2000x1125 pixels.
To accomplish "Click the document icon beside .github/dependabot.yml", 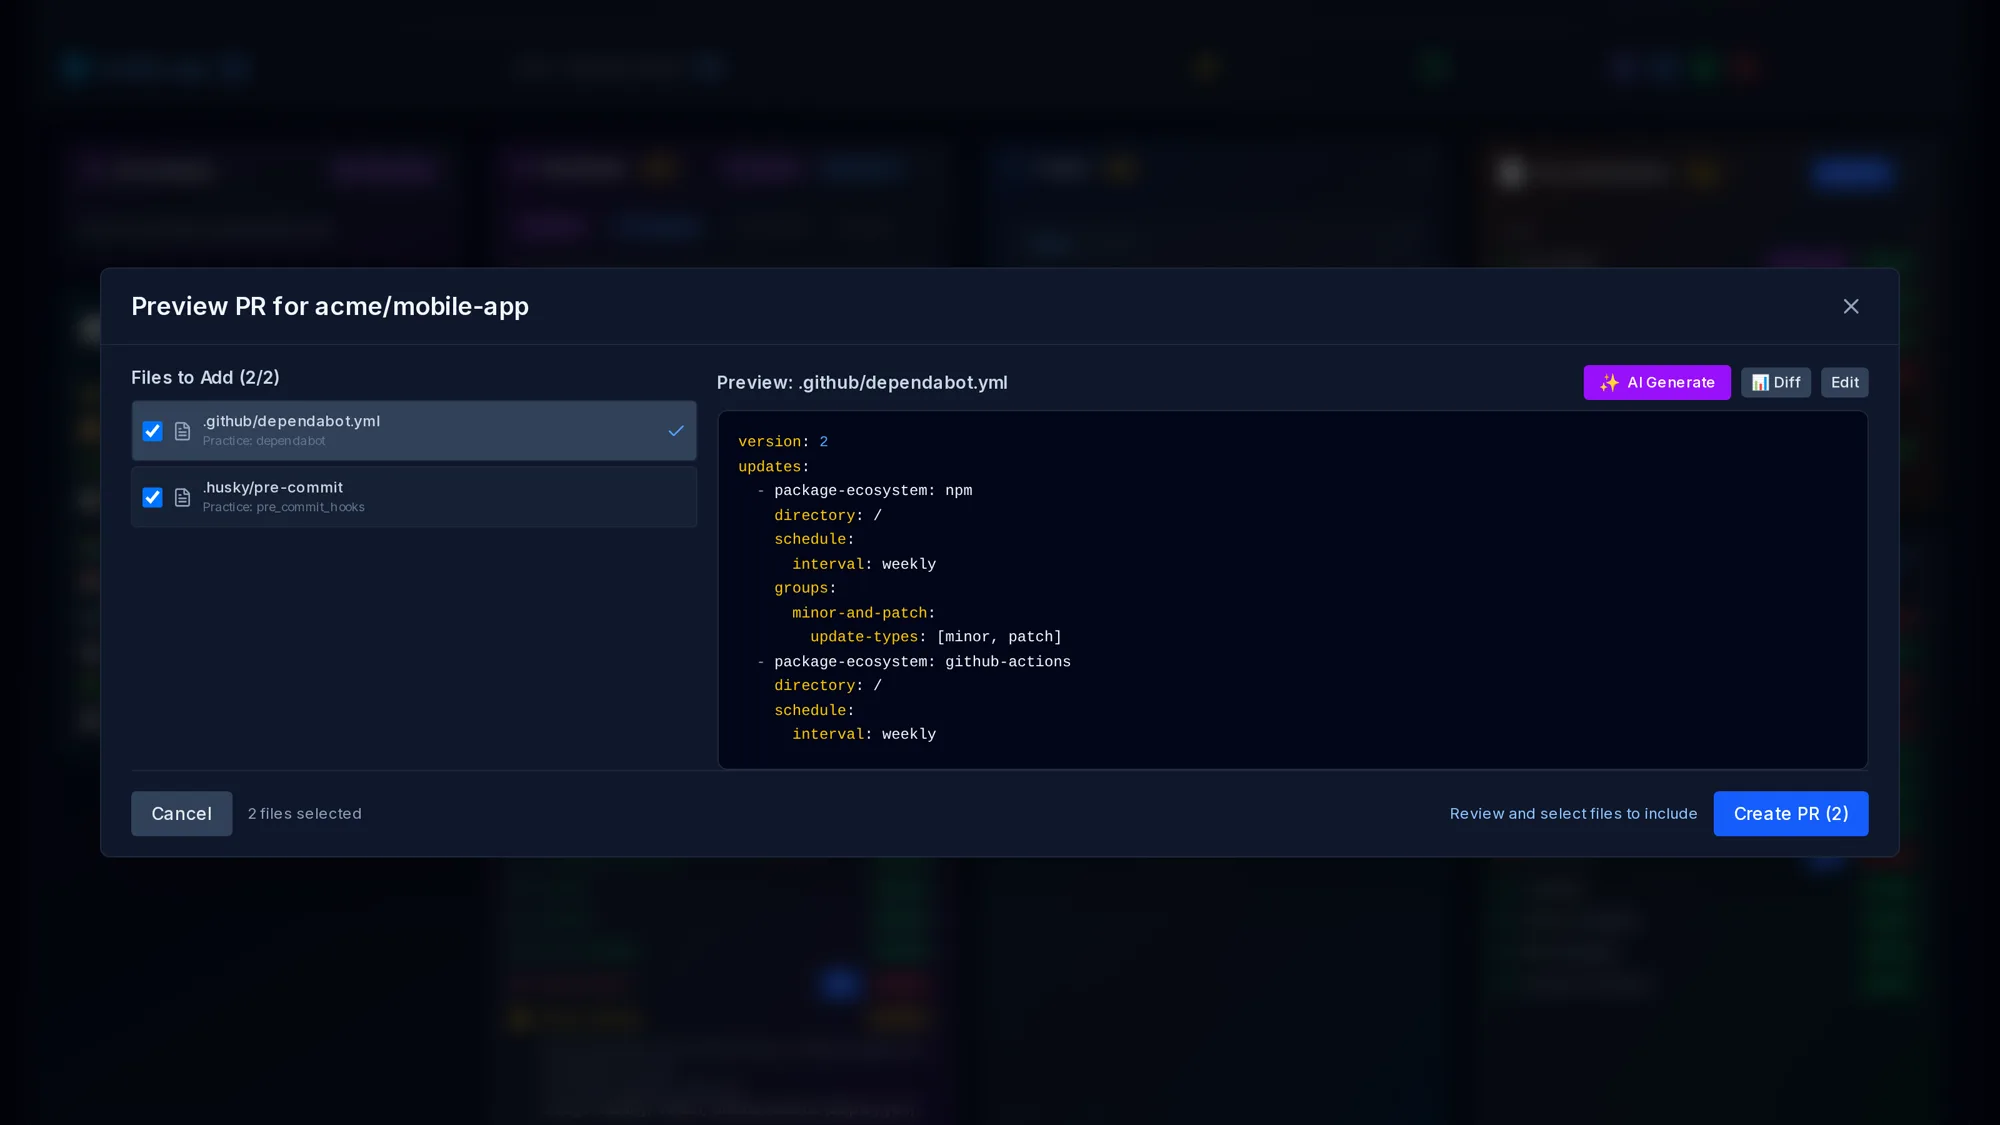I will pos(182,431).
